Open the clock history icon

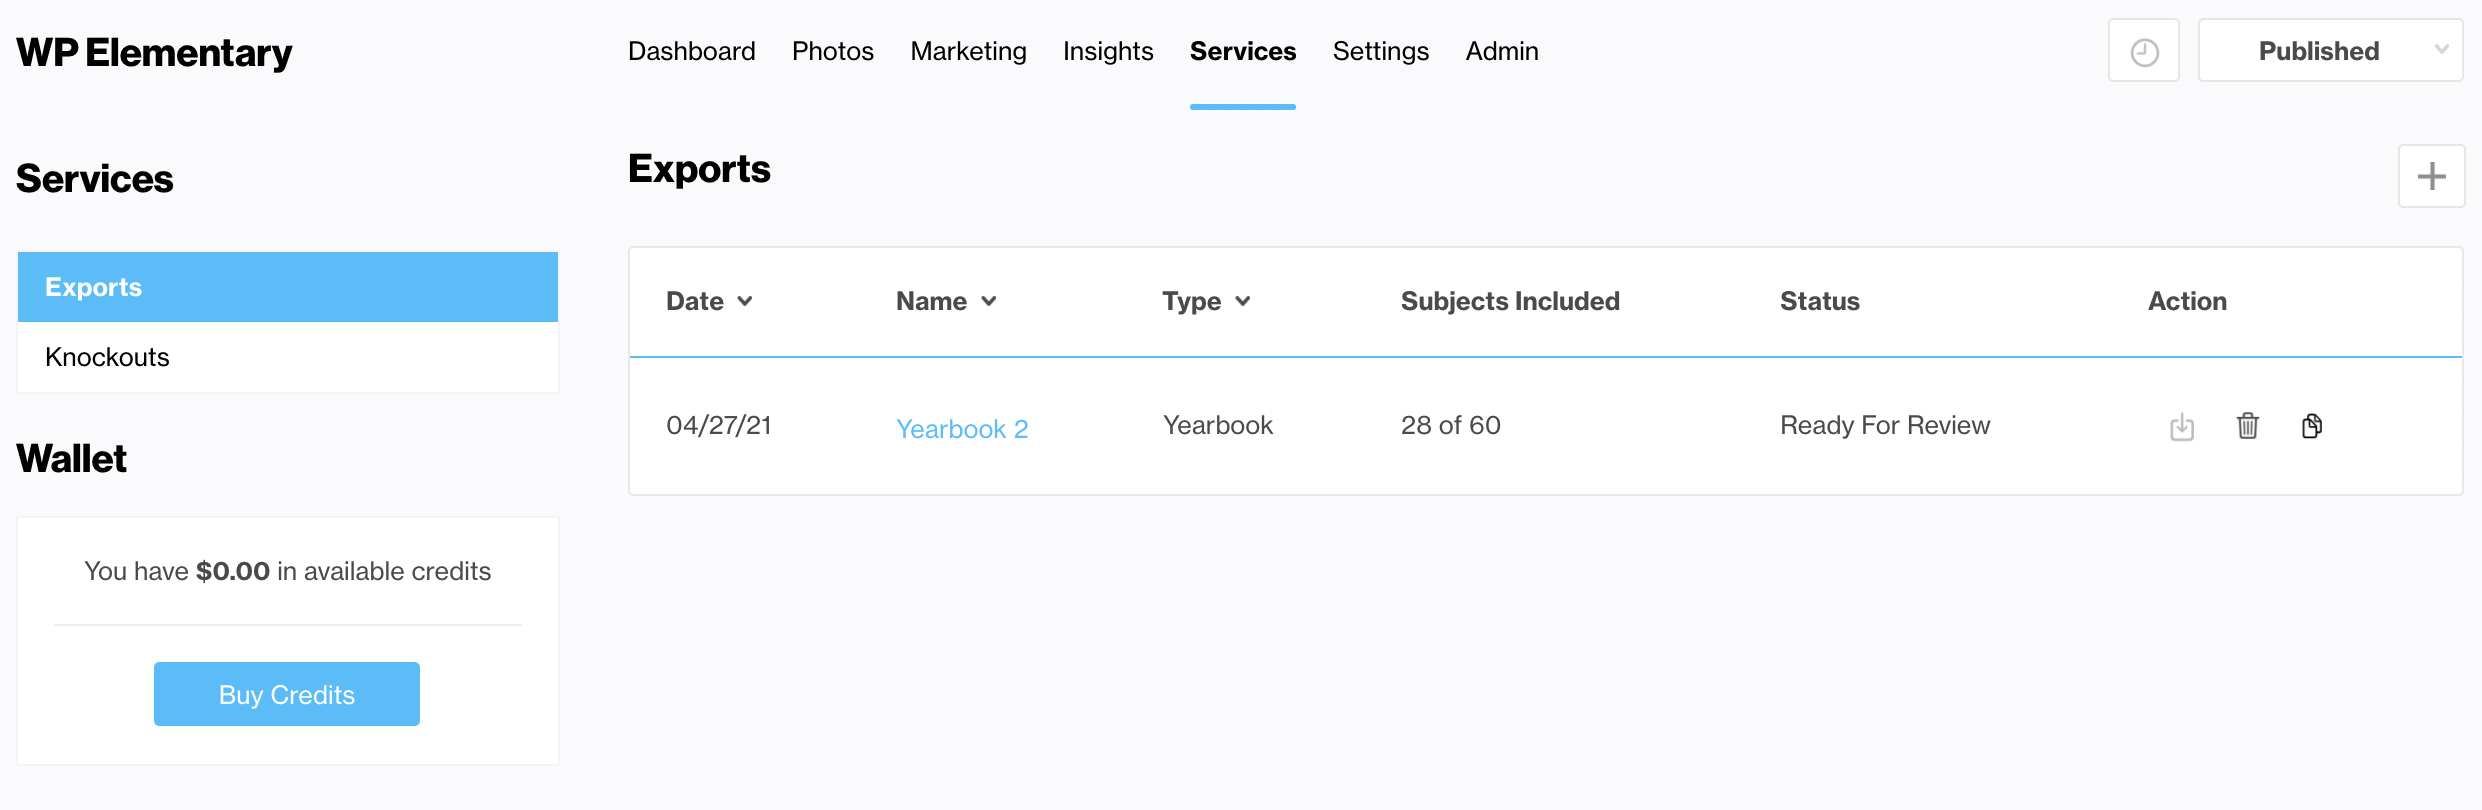point(2144,51)
